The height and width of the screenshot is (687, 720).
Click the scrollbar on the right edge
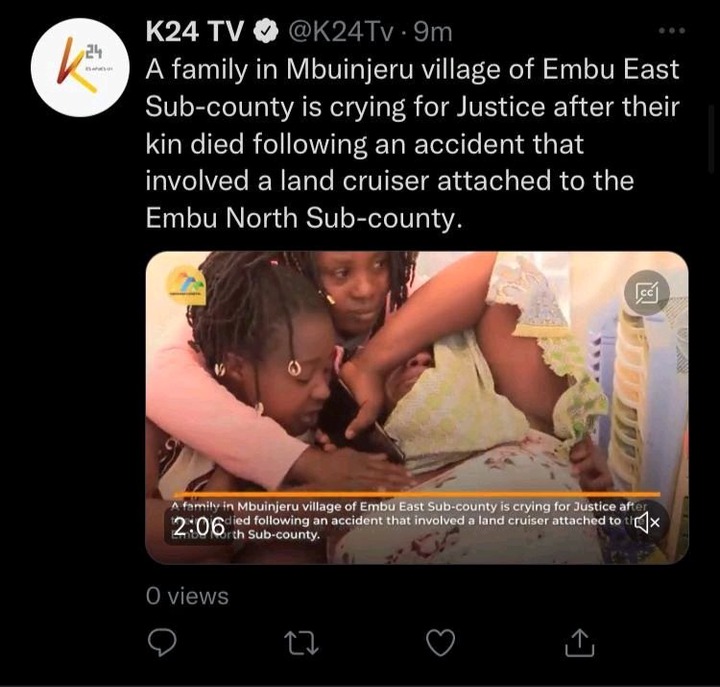coord(711,138)
